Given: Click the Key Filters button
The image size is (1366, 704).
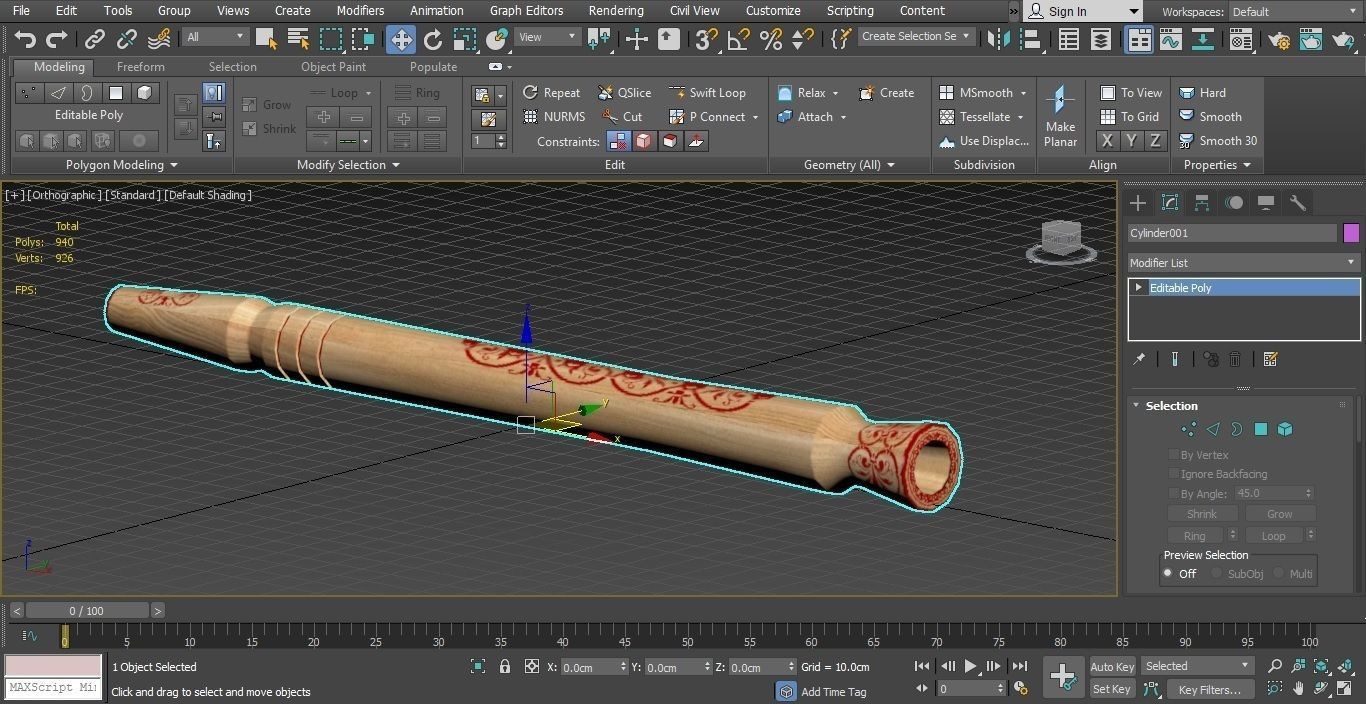Looking at the screenshot, I should (1209, 690).
